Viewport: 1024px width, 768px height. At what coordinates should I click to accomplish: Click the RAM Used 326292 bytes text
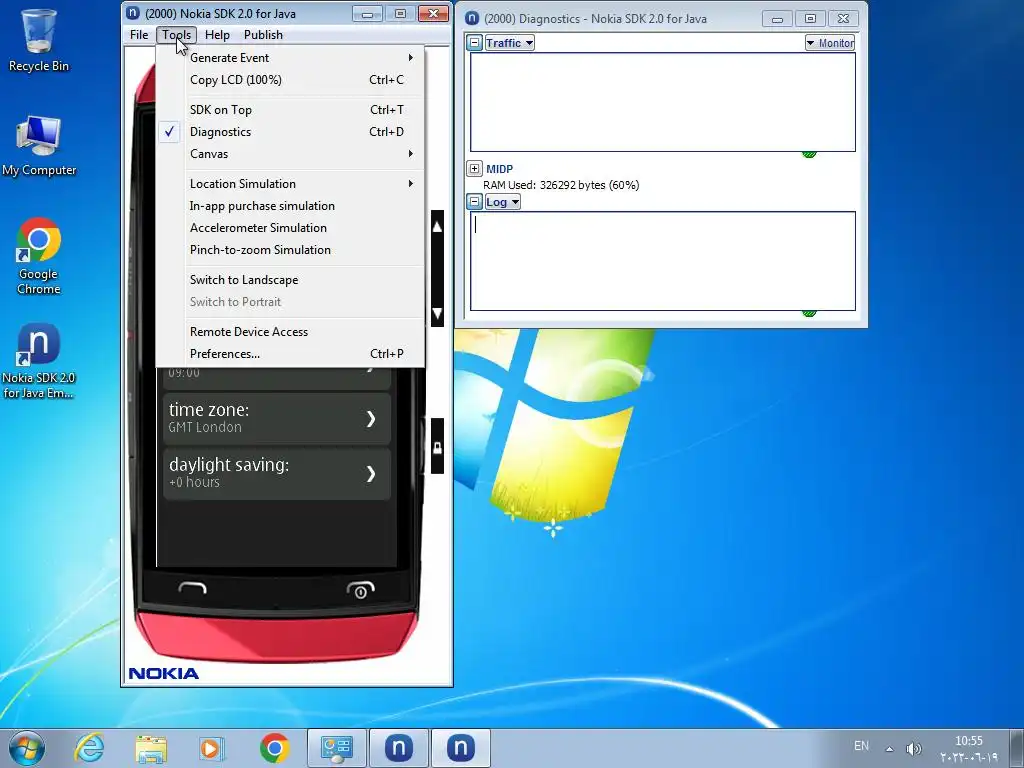click(x=561, y=185)
